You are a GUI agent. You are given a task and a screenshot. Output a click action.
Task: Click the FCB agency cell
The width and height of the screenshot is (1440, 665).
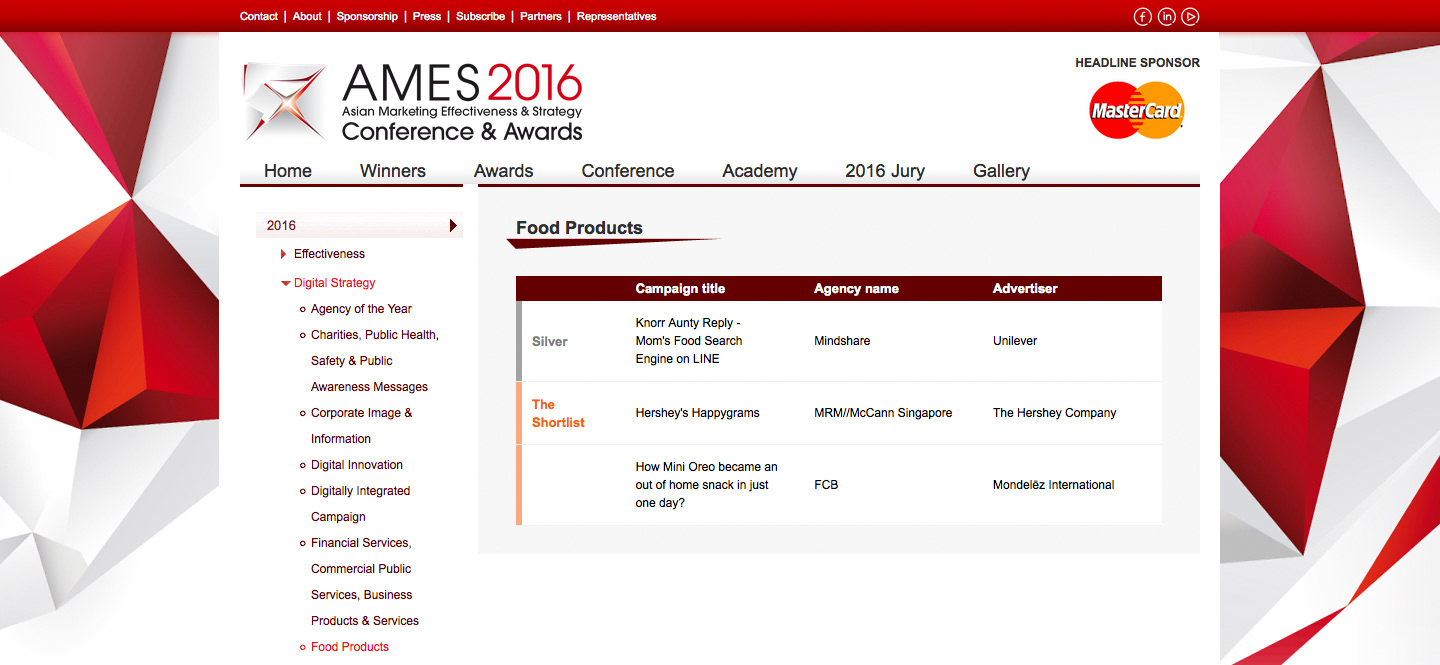[x=826, y=485]
